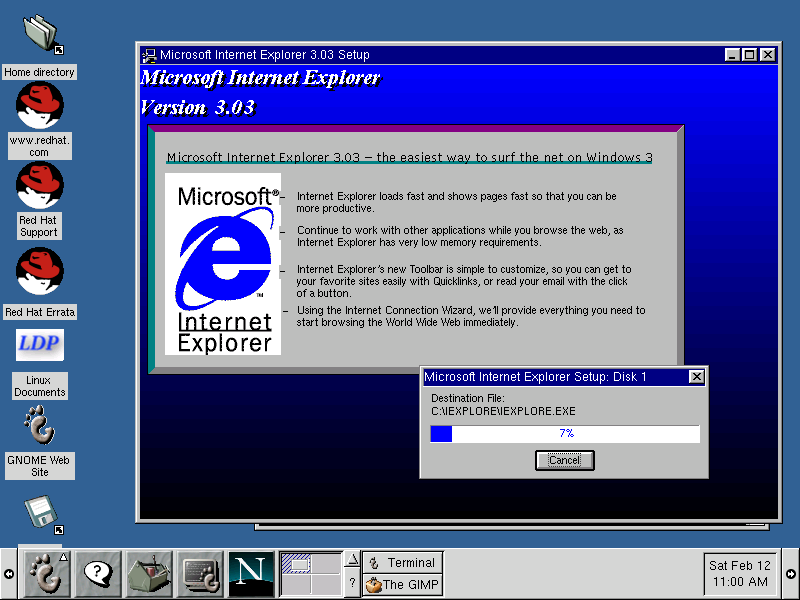
Task: Open the GNOME Web Site desktop icon
Action: [x=40, y=424]
